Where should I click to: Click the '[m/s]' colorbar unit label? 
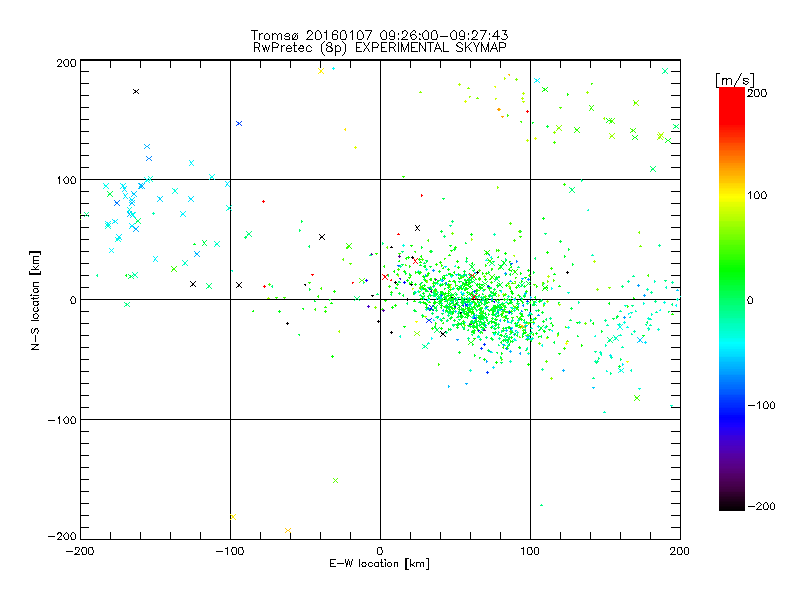735,80
